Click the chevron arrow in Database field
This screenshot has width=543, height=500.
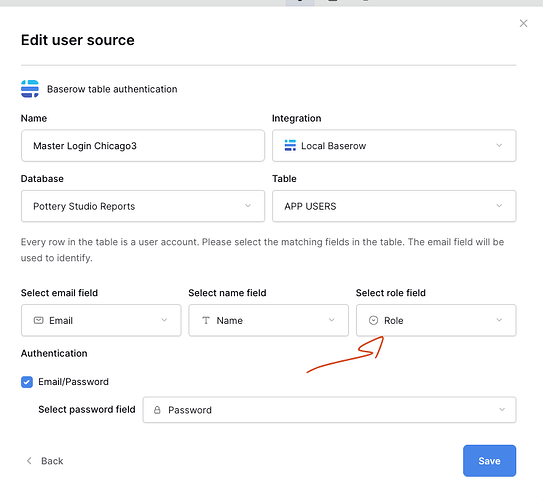coord(248,206)
